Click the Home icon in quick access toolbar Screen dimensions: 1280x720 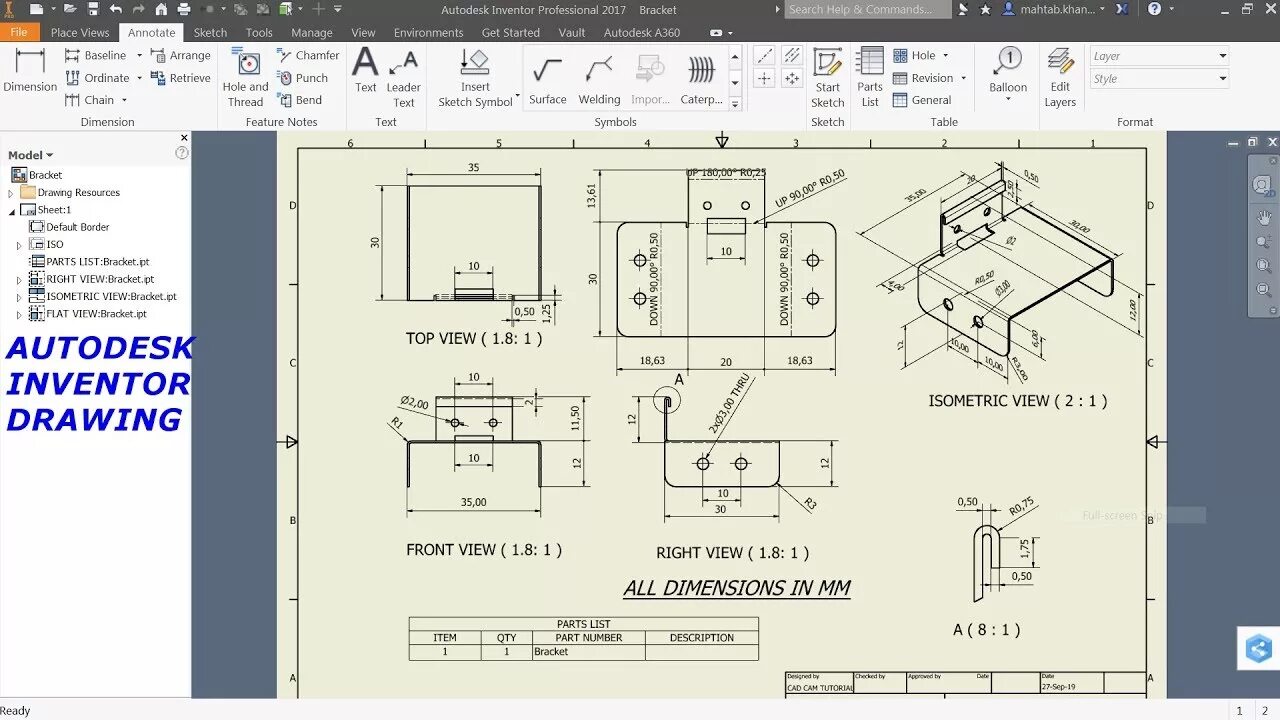(x=163, y=9)
